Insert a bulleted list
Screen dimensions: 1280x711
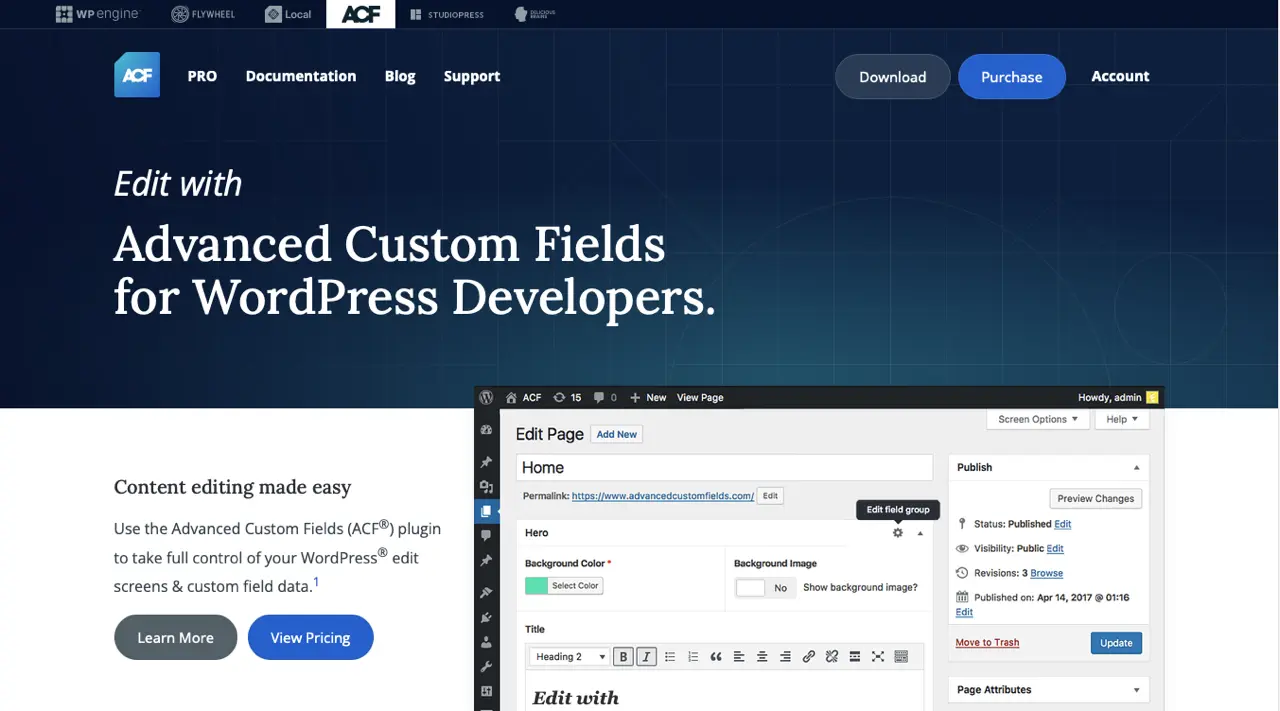(x=670, y=657)
